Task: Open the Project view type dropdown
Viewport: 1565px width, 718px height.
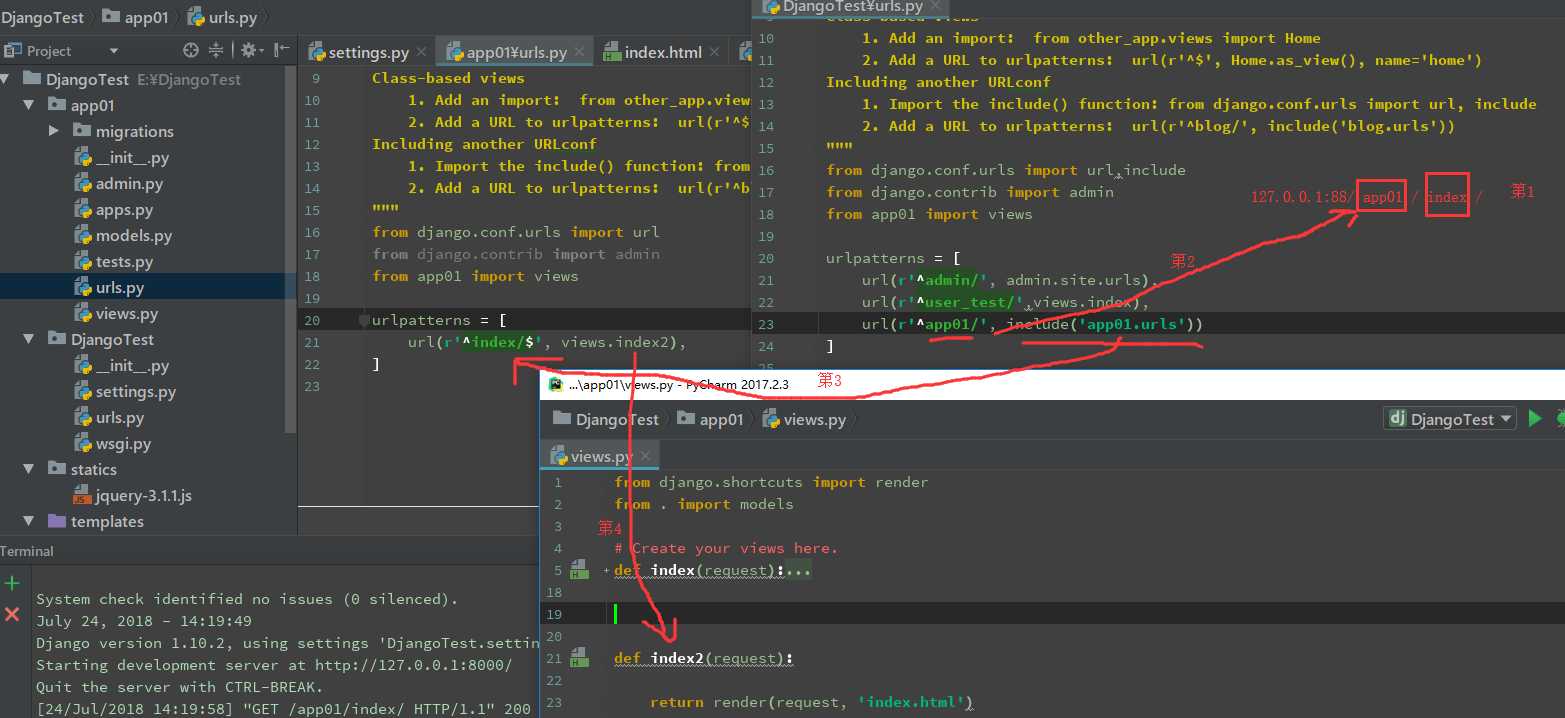Action: 113,51
